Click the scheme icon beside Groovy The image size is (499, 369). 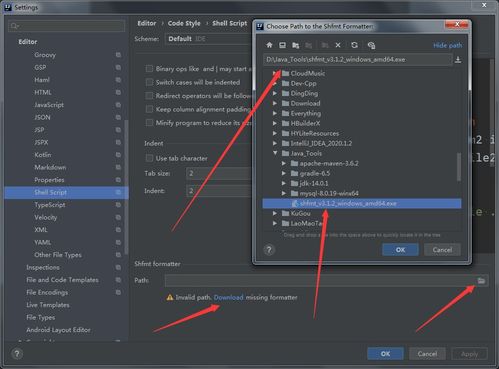coord(118,55)
